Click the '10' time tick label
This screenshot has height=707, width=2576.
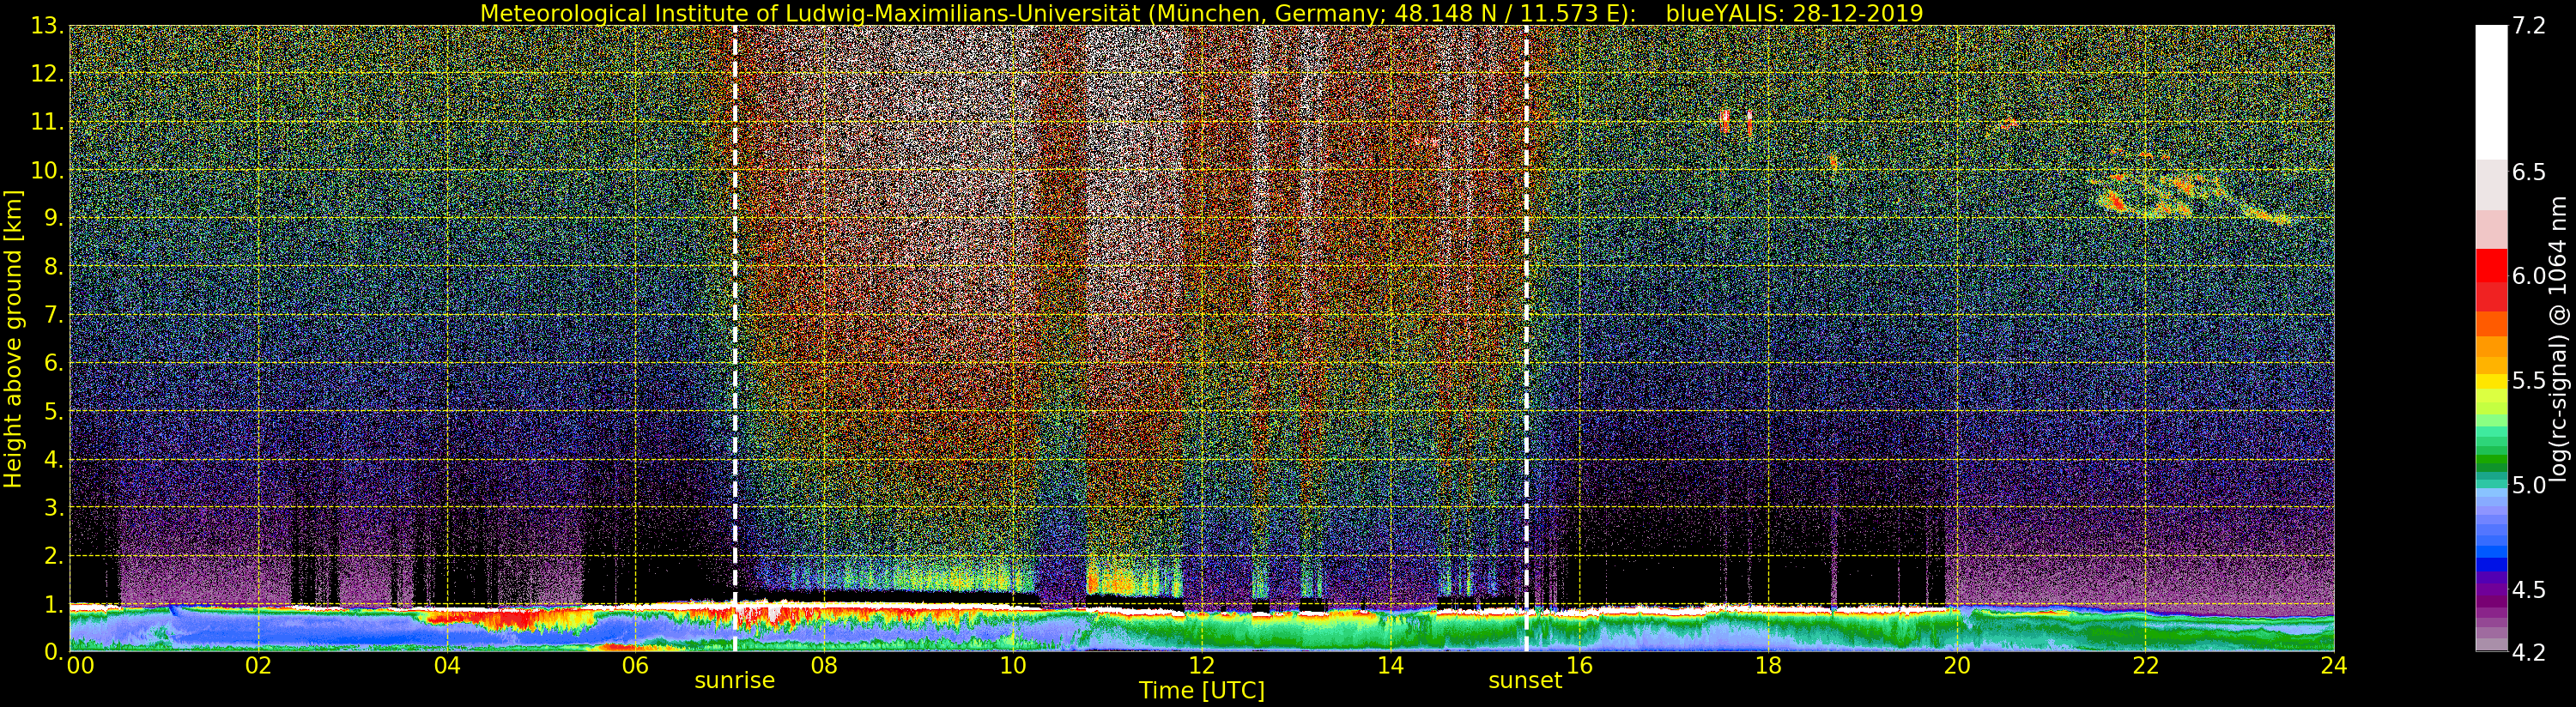1013,666
